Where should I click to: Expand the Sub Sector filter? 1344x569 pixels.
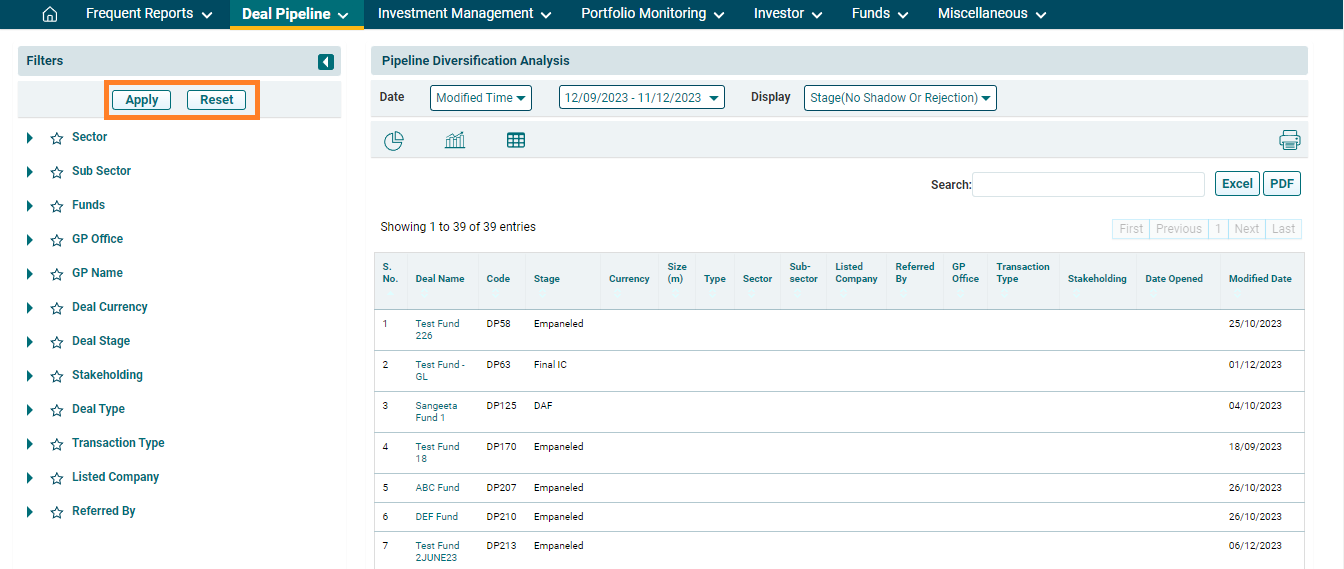point(30,172)
